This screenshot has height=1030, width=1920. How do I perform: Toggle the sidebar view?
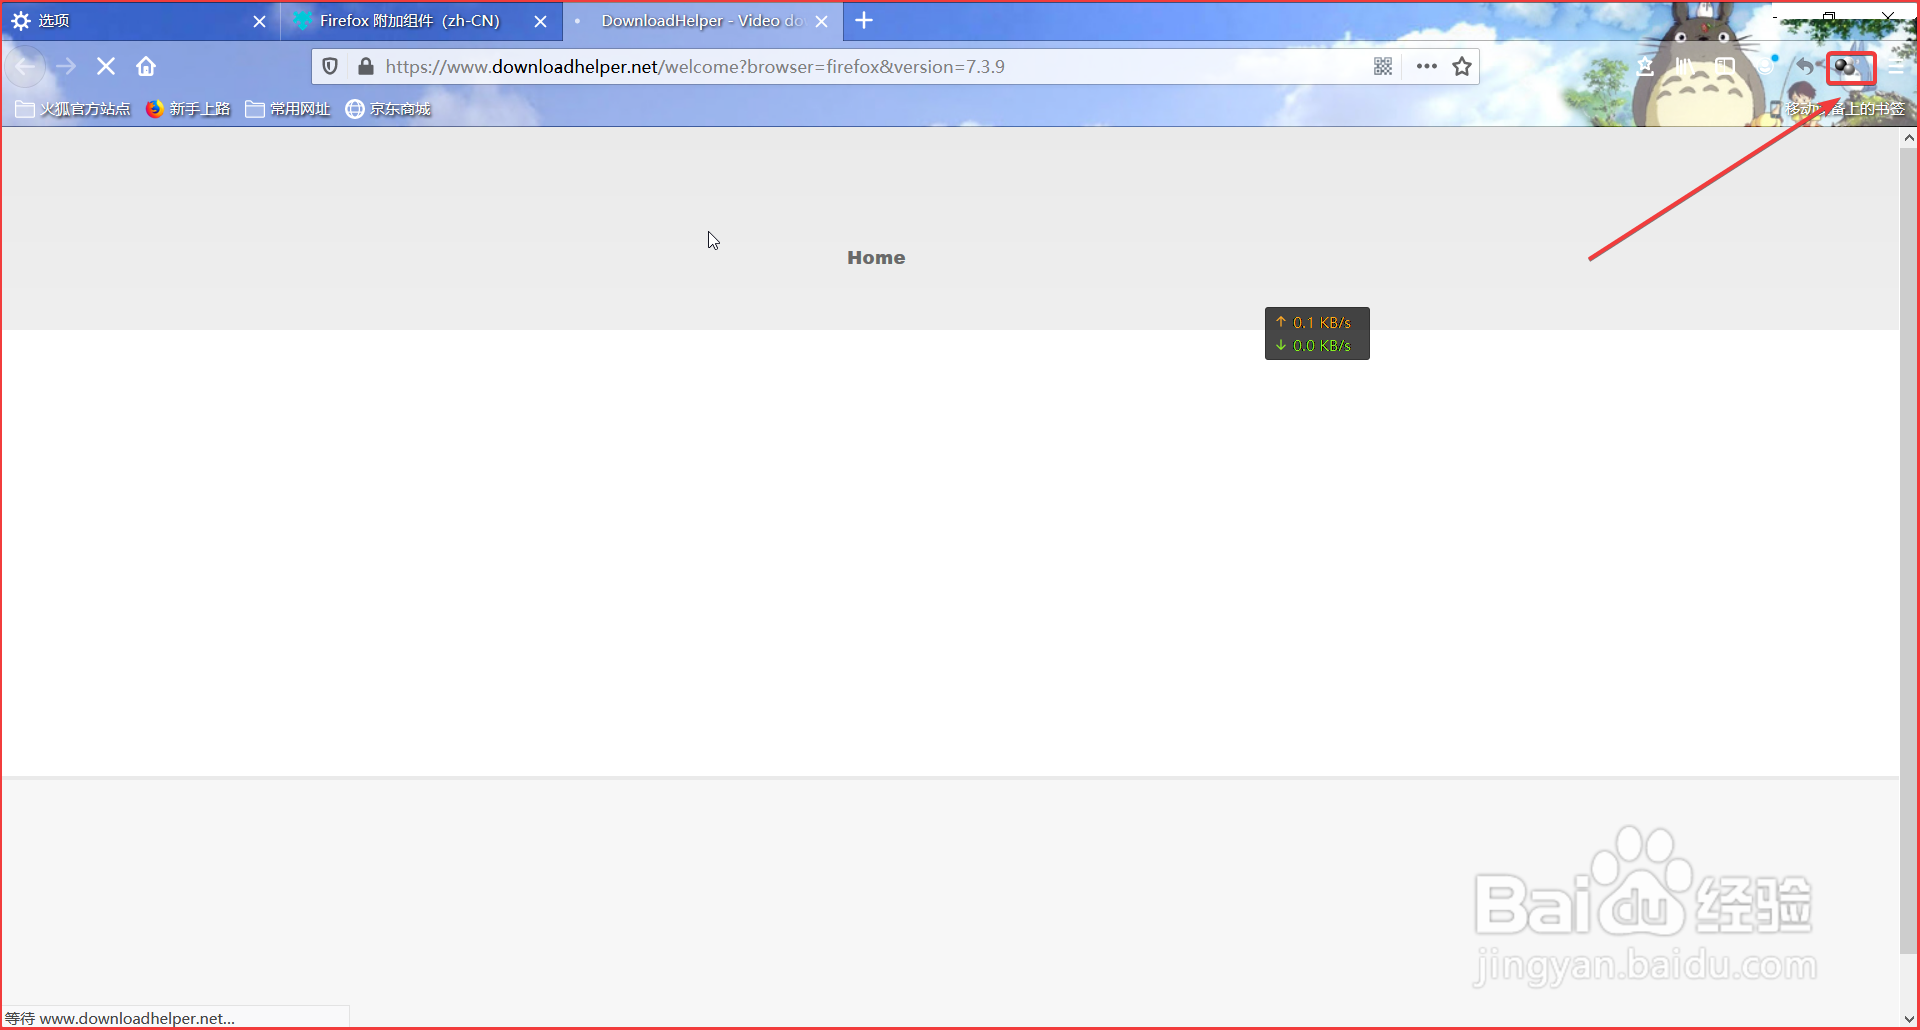click(x=1725, y=67)
